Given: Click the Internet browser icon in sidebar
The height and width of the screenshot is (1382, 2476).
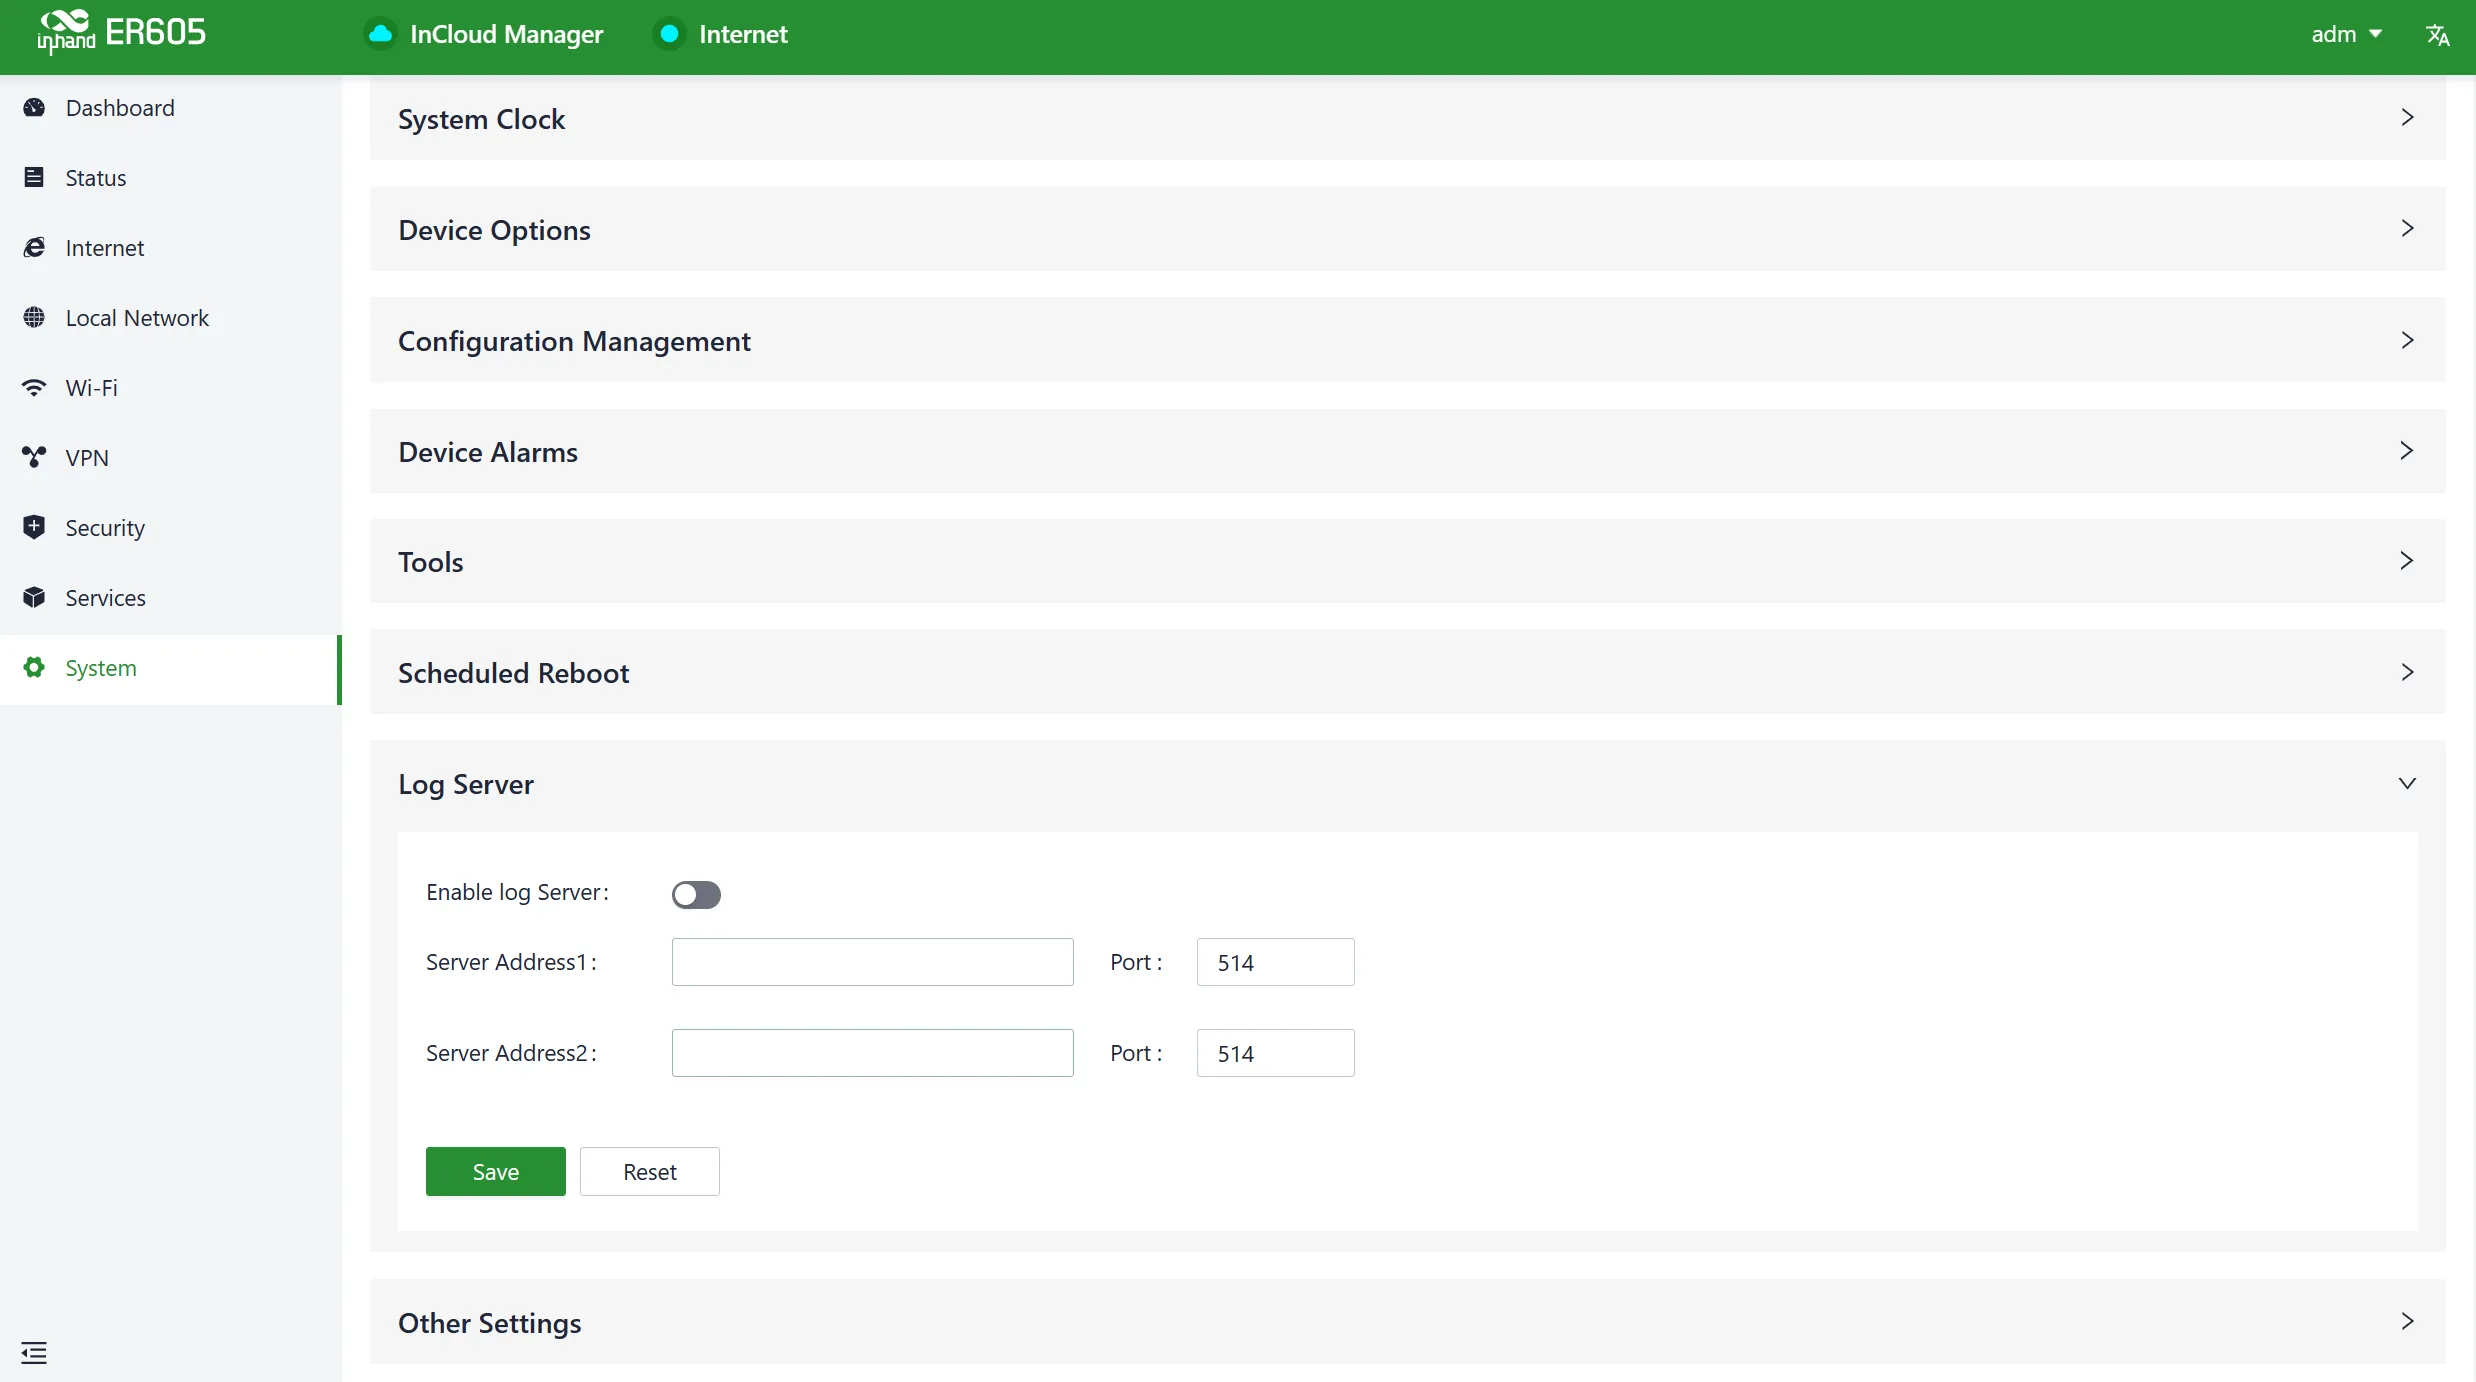Looking at the screenshot, I should 34,248.
